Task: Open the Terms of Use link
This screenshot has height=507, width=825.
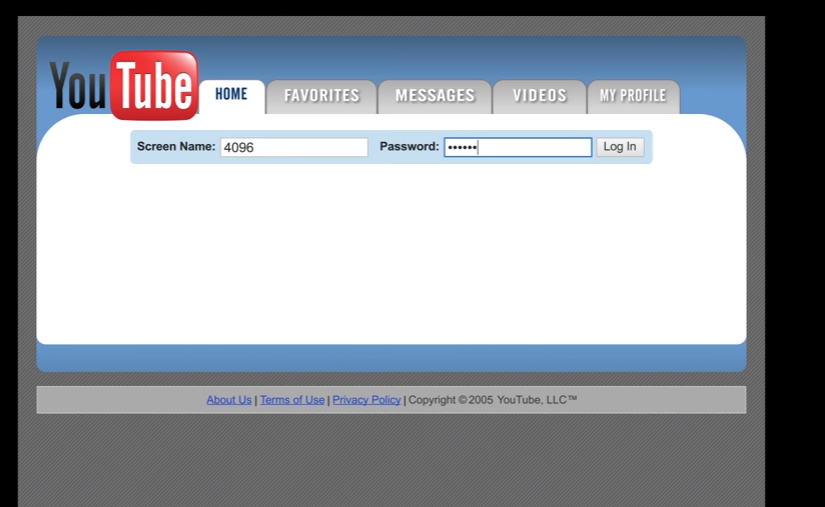Action: point(292,400)
